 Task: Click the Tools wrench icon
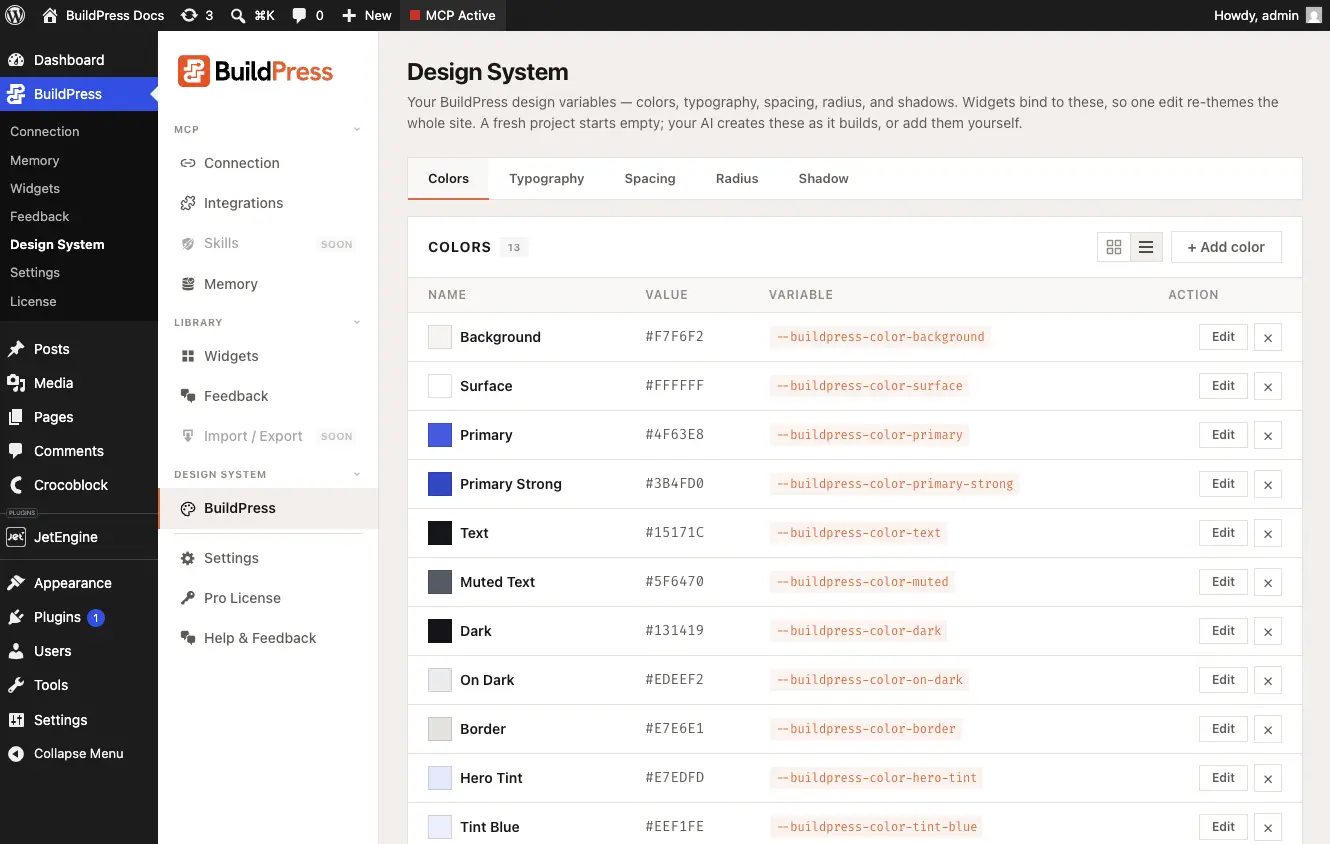[16, 685]
